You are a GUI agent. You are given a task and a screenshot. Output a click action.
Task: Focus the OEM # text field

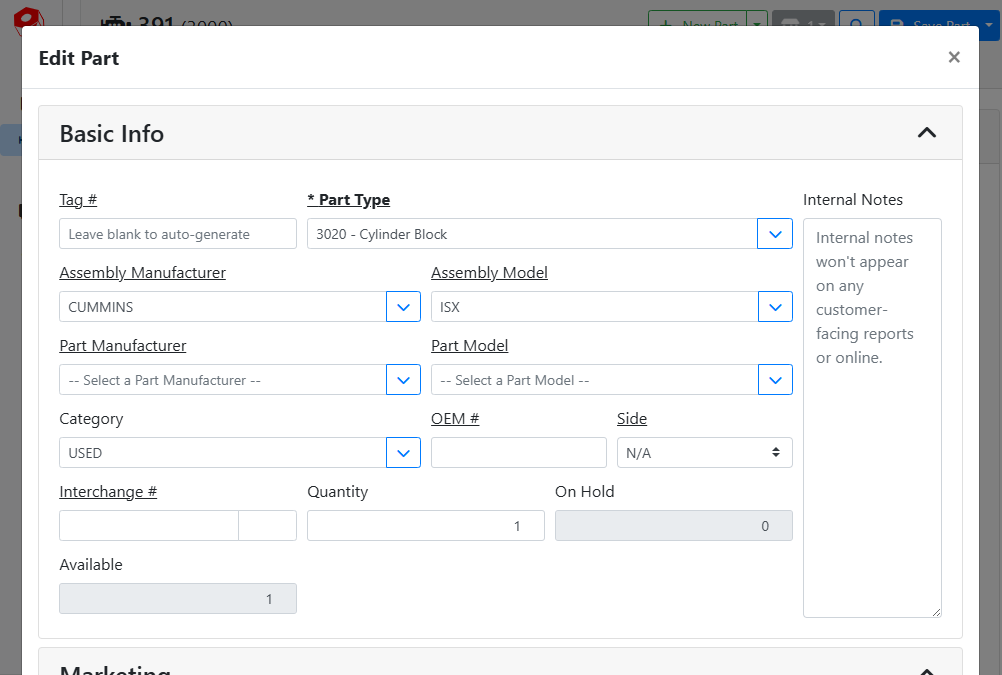point(518,453)
